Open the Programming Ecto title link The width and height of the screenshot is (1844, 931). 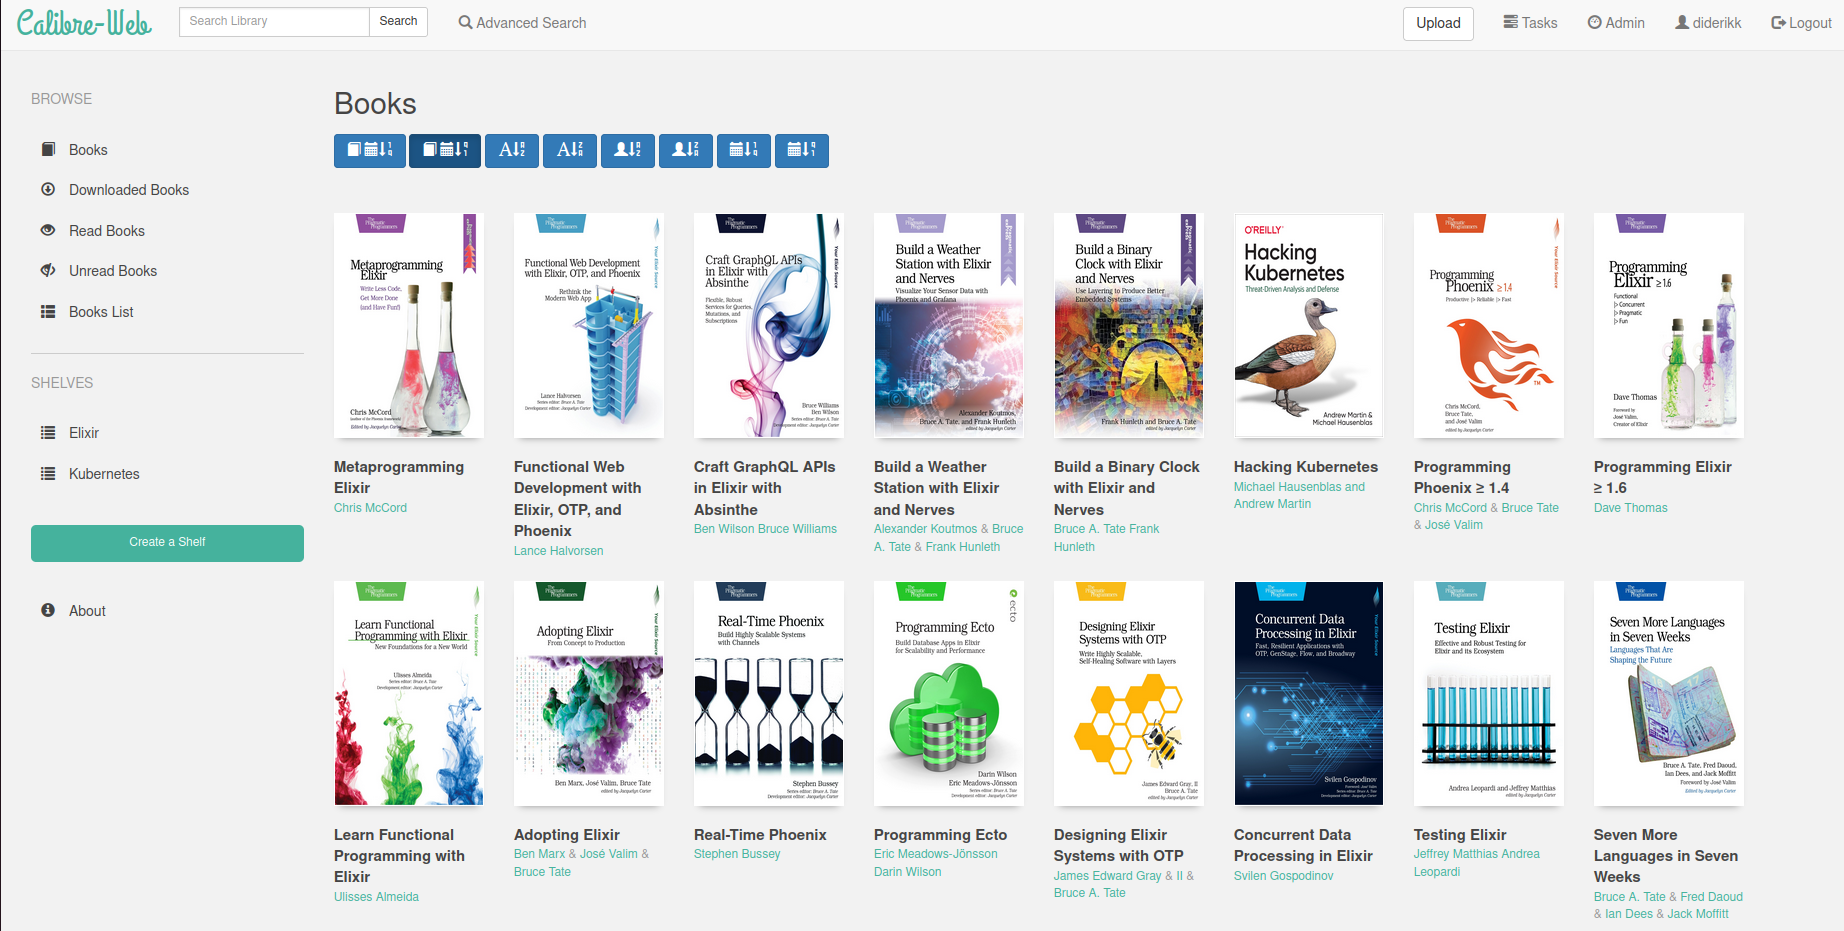[940, 835]
